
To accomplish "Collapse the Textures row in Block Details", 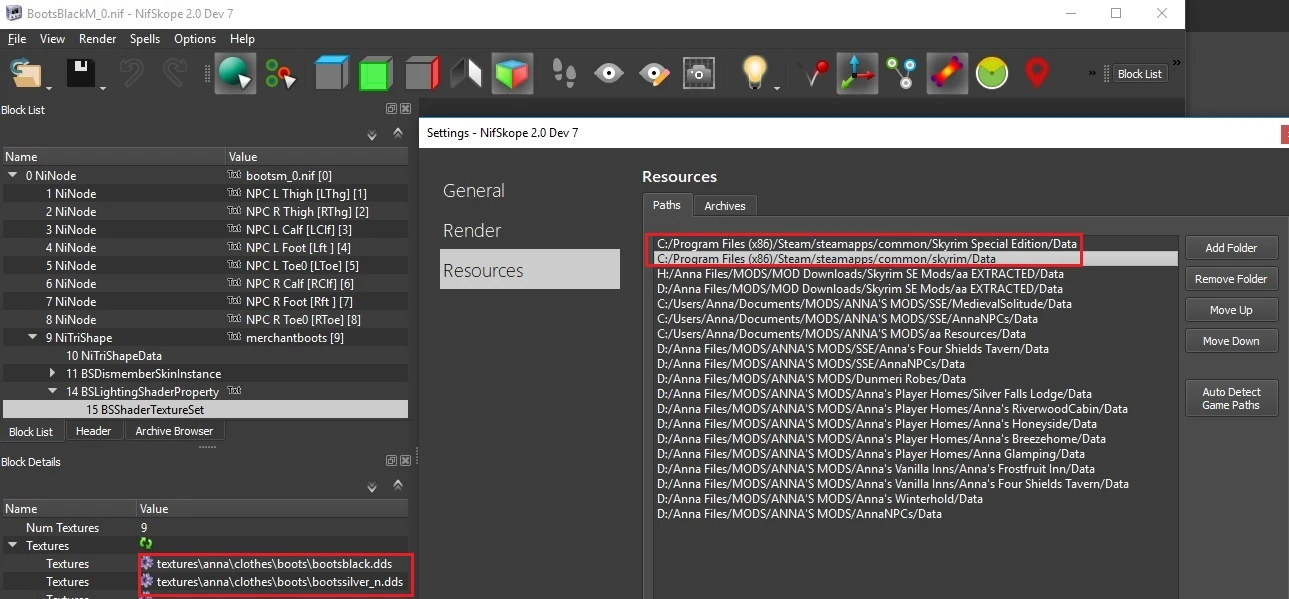I will 13,546.
